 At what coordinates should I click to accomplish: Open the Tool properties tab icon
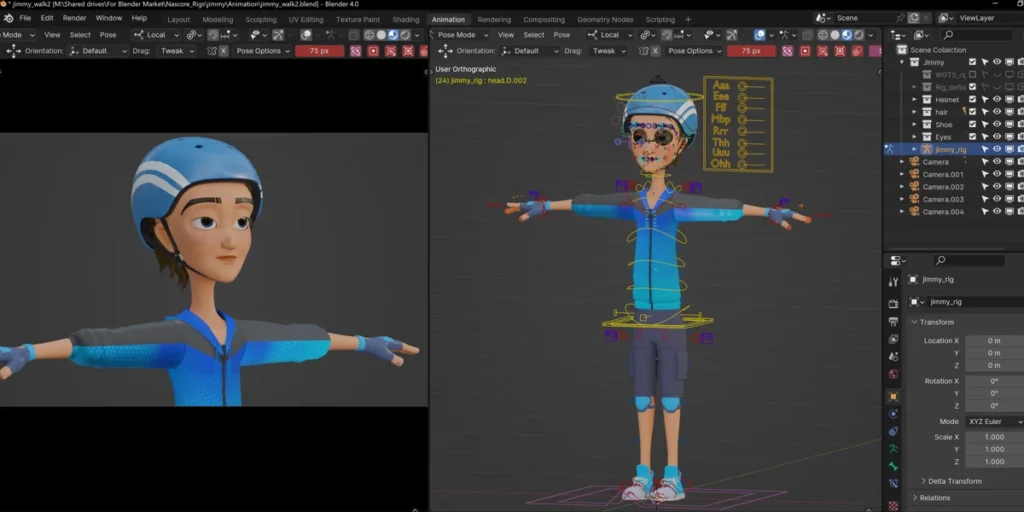(893, 282)
